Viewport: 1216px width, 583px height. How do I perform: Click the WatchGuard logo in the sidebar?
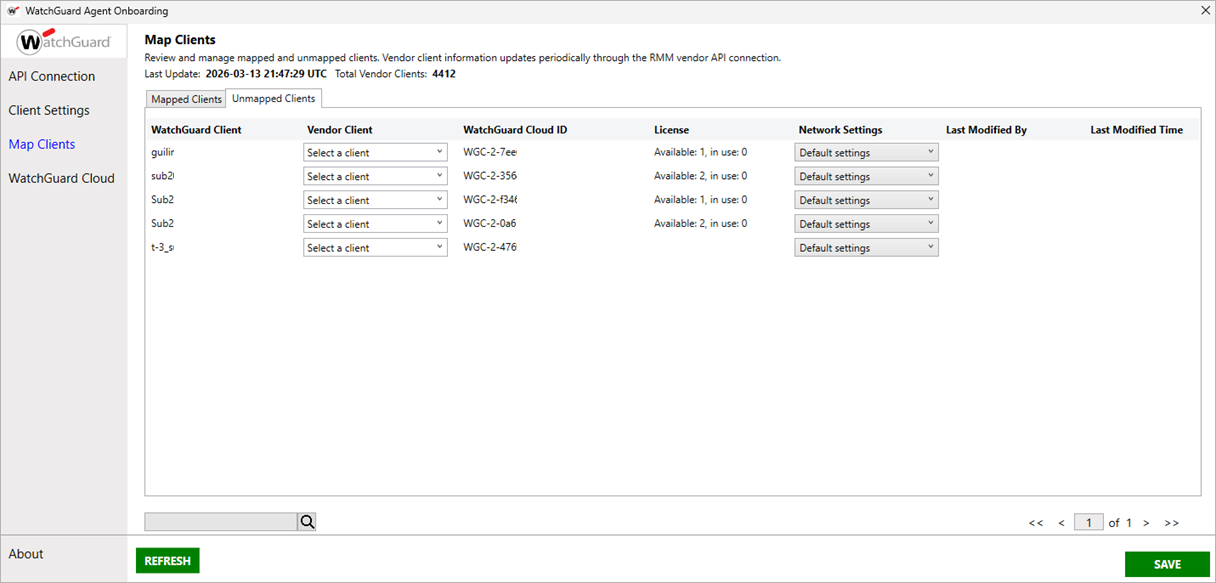(64, 41)
